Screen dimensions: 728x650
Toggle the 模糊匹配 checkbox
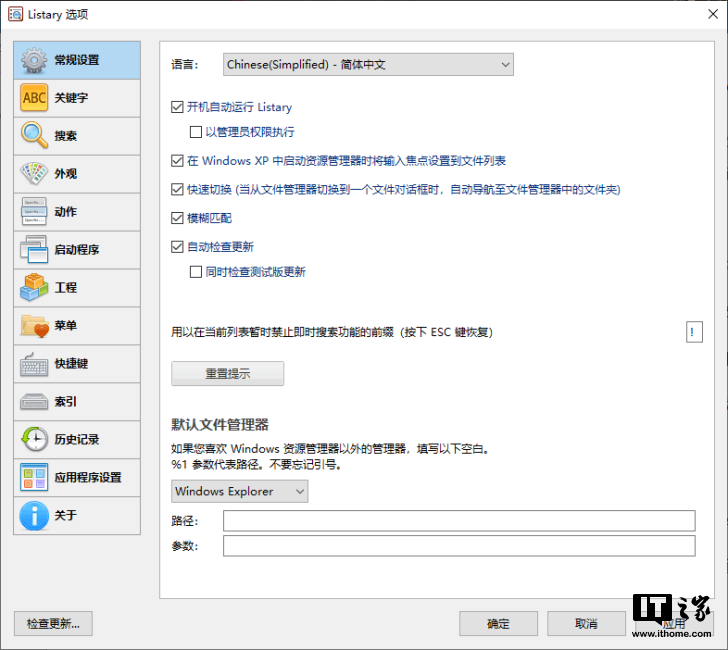tap(177, 218)
